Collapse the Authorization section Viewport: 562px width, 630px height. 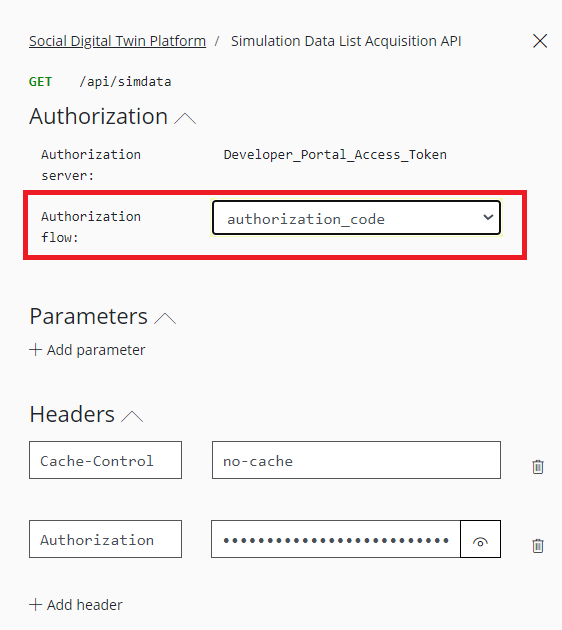185,119
